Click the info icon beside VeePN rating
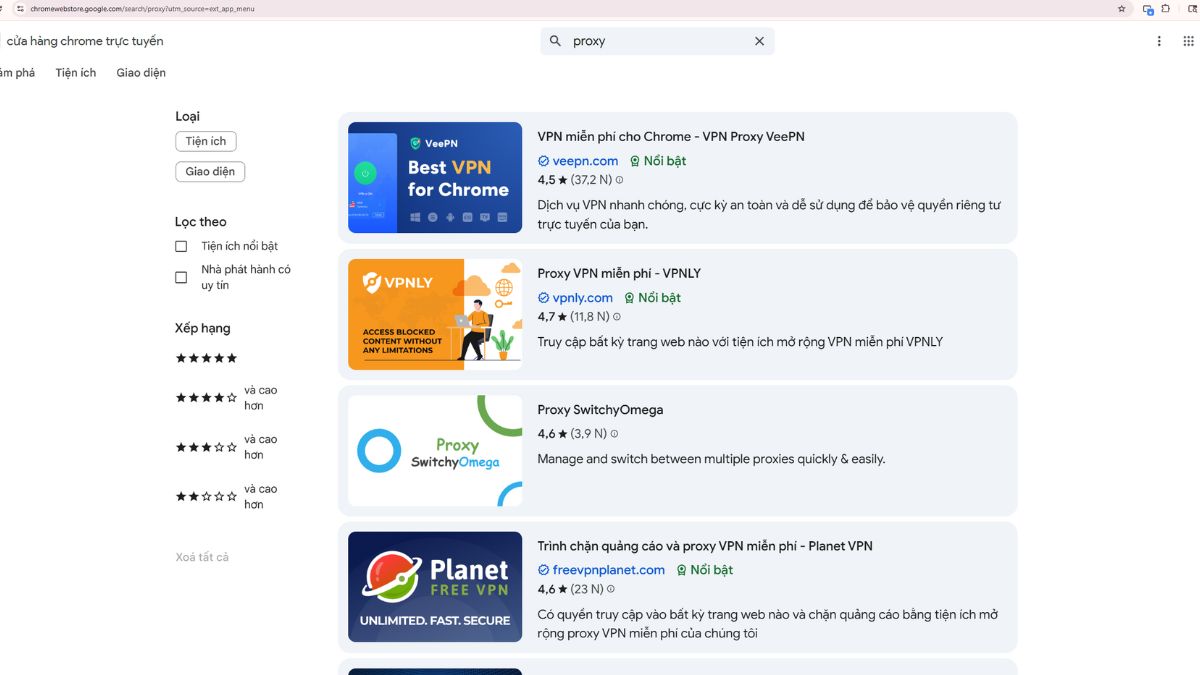Screen dimensions: 1200x675 tap(619, 180)
